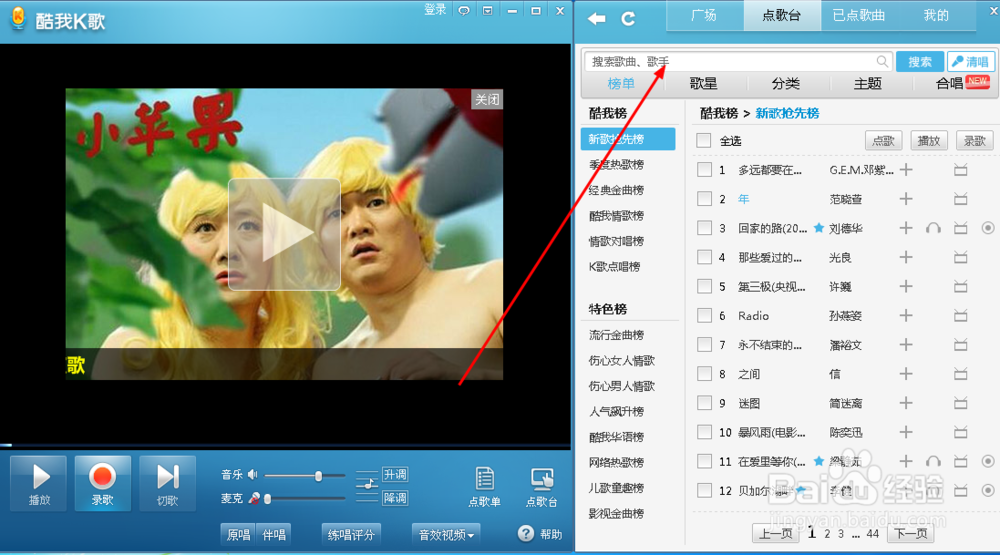Skip song using the 切歌 button
This screenshot has width=1000, height=555.
click(167, 484)
